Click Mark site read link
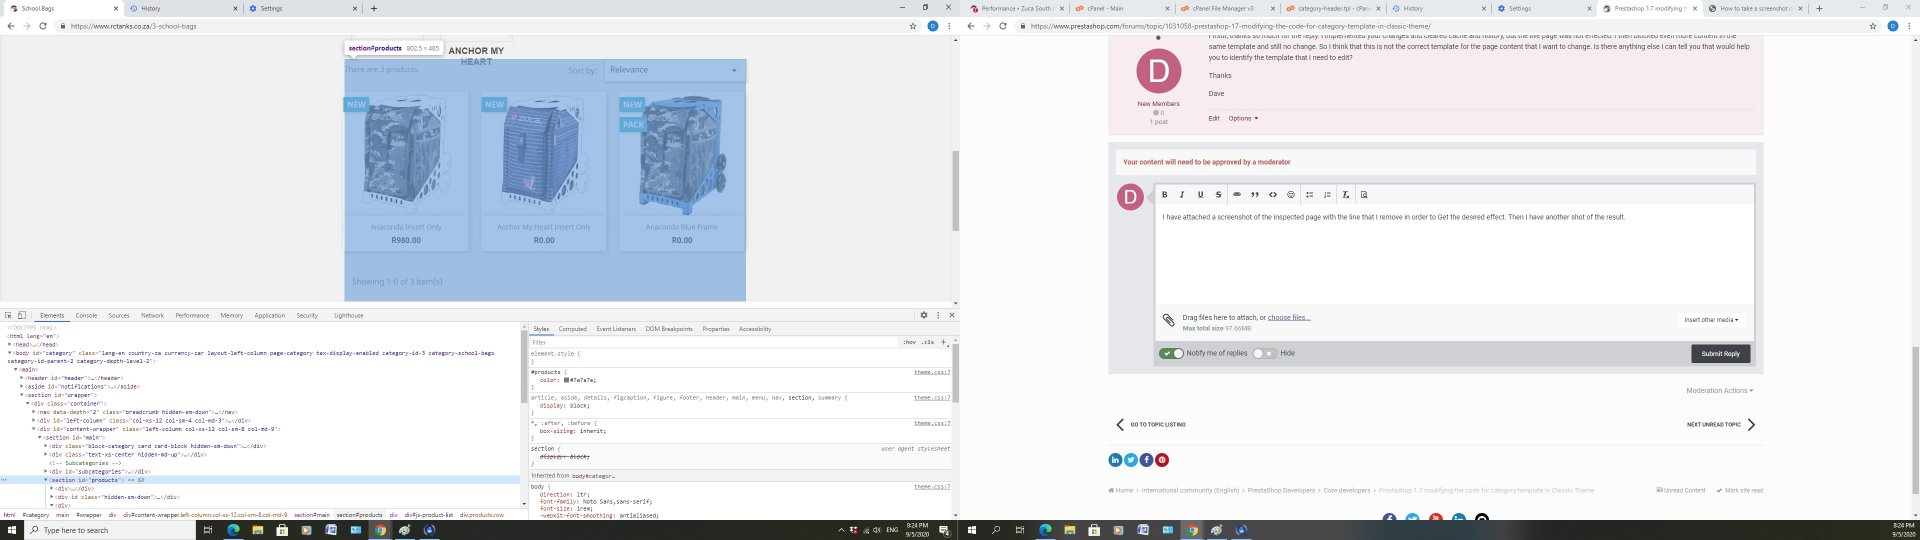This screenshot has width=1920, height=540. (x=1740, y=490)
